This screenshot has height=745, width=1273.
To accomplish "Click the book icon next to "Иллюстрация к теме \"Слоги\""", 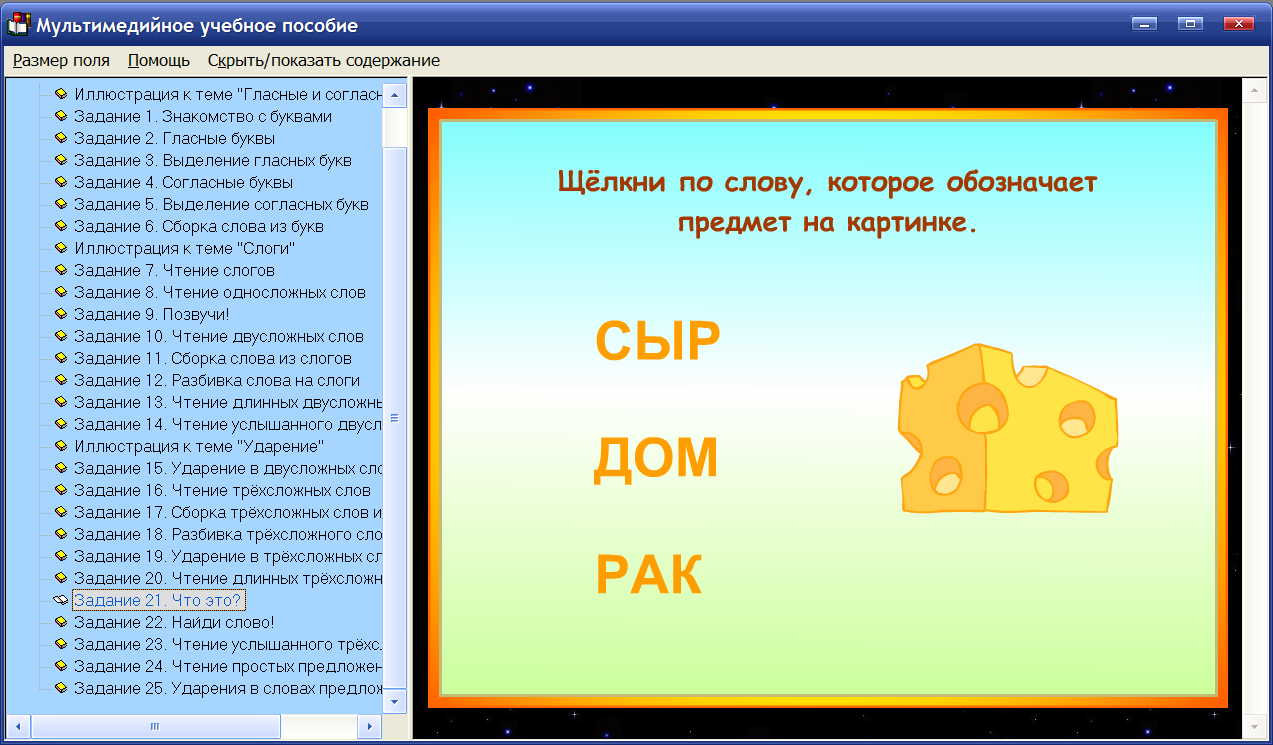I will pos(61,247).
